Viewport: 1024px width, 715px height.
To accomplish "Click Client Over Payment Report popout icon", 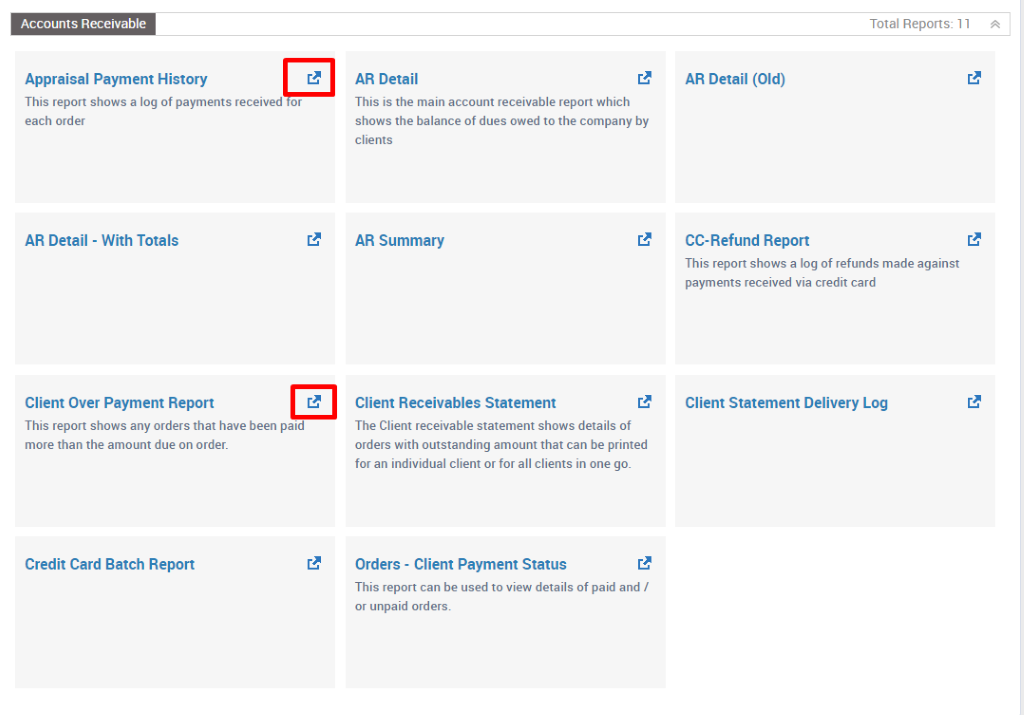I will coord(314,402).
